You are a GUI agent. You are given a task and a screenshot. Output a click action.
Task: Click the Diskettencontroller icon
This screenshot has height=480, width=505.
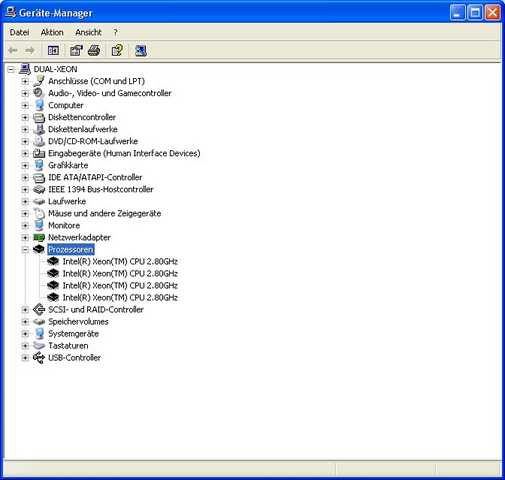(x=39, y=117)
